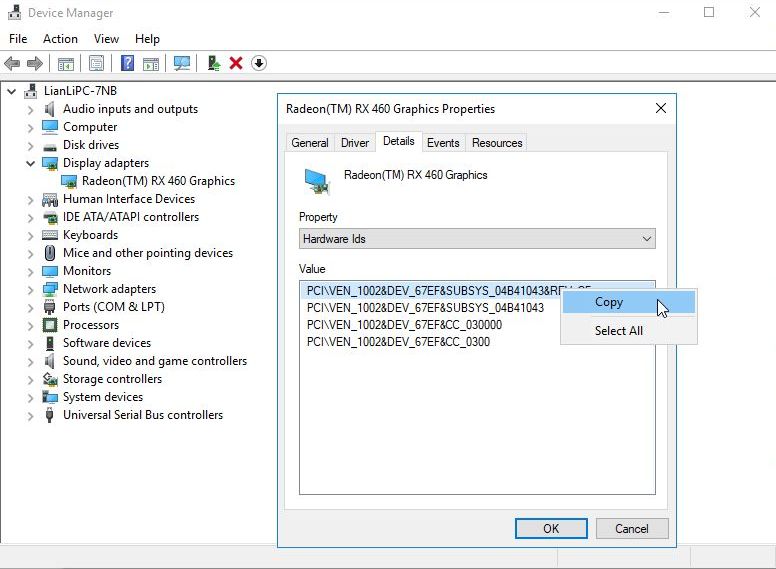Expand the Monitors category
This screenshot has height=569, width=776.
click(31, 272)
